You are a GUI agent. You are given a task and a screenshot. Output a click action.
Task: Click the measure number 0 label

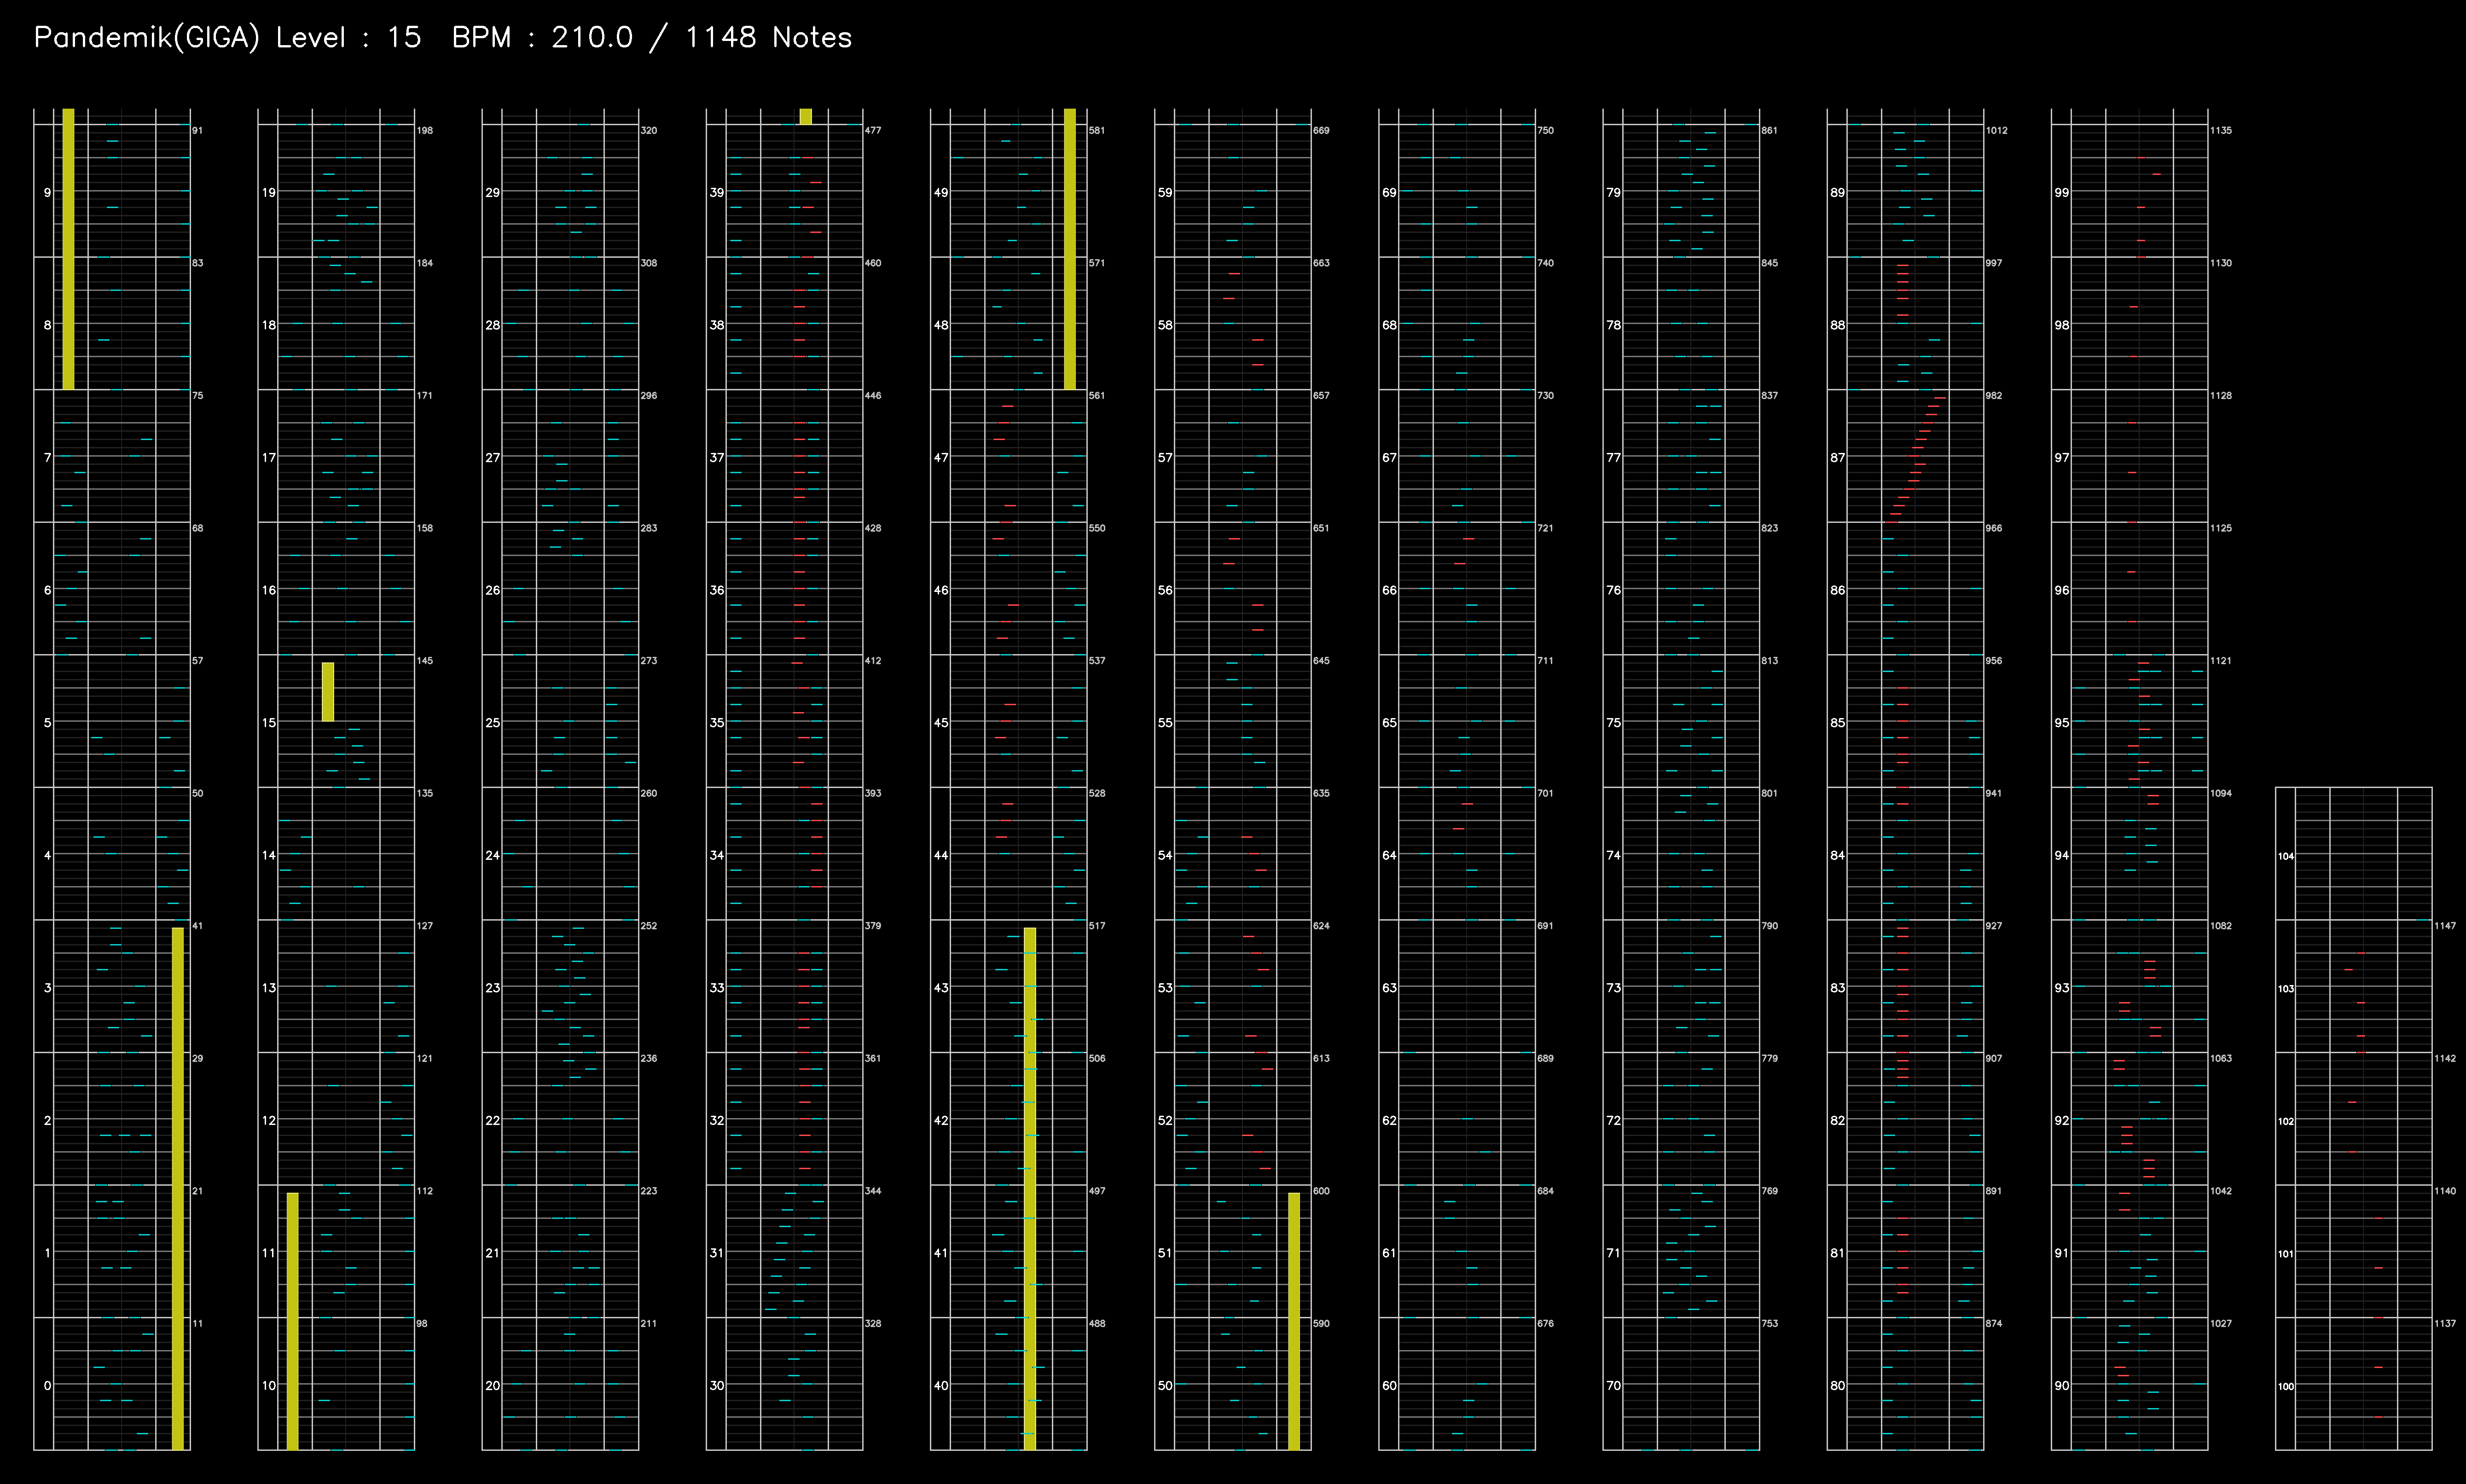[48, 1386]
